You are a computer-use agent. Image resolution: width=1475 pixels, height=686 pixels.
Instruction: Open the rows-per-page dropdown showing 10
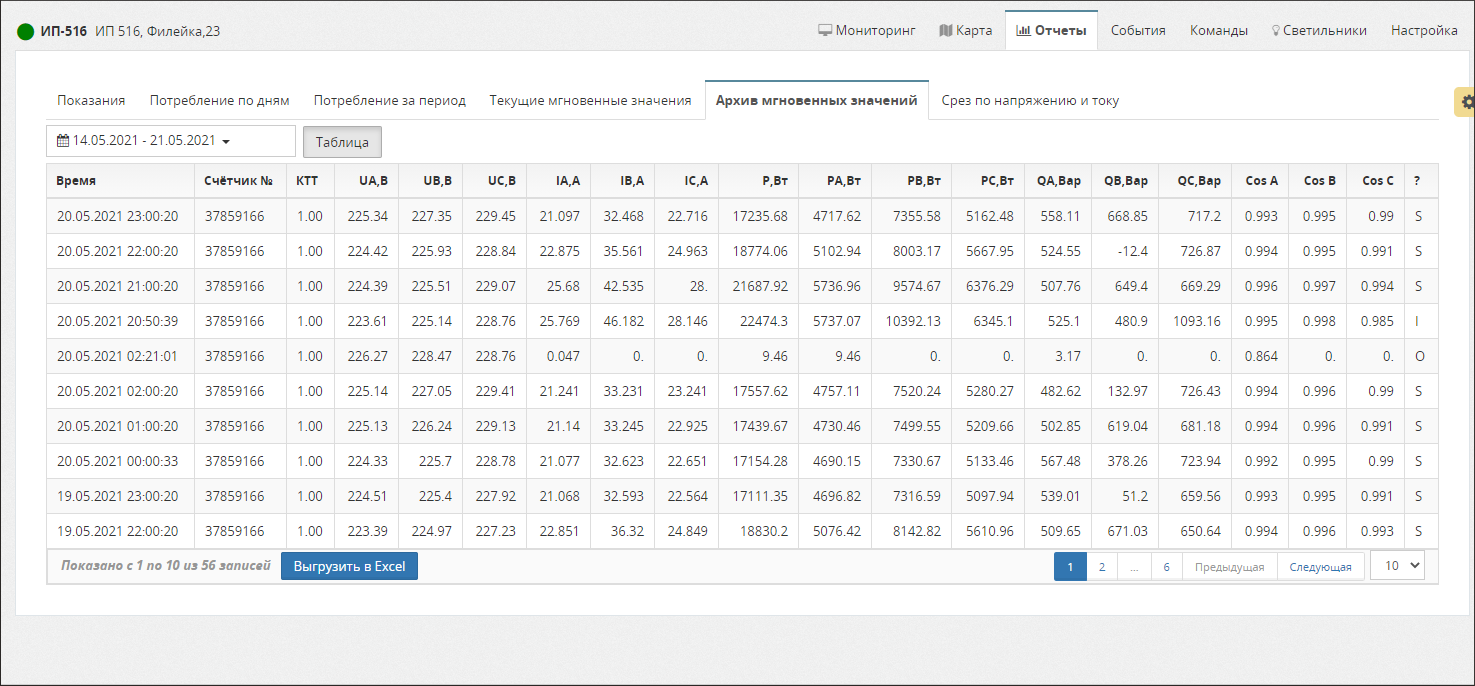coord(1397,566)
